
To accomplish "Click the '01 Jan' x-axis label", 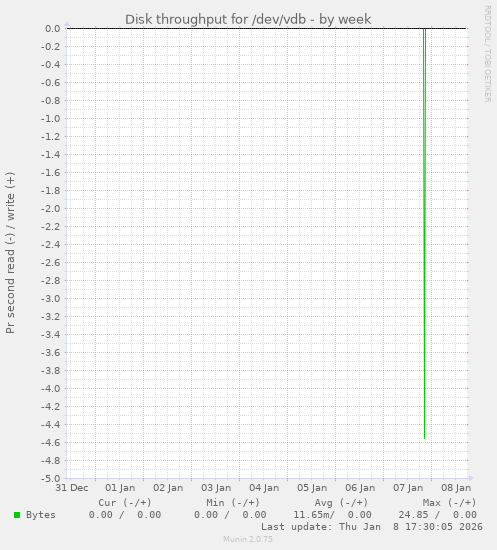I will pos(120,488).
